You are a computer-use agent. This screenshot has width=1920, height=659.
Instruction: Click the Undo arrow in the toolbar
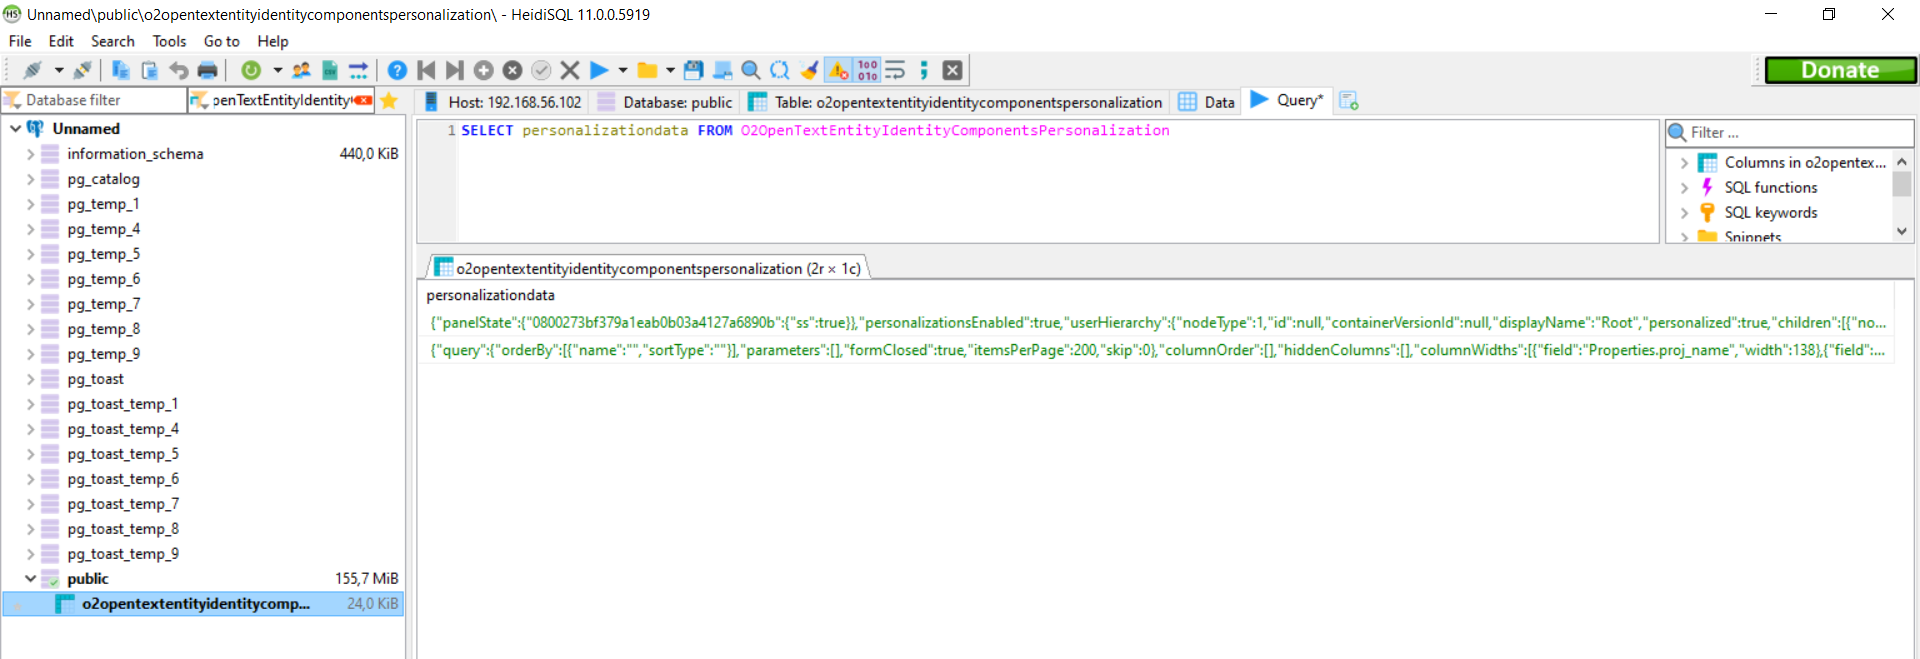[x=178, y=70]
